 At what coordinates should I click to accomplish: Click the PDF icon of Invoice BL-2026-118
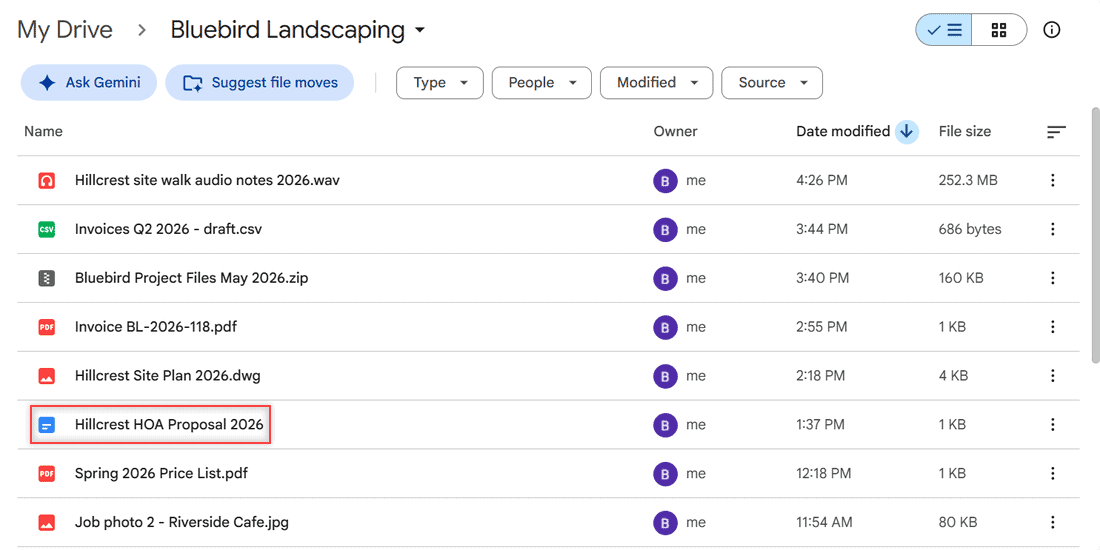(x=46, y=327)
